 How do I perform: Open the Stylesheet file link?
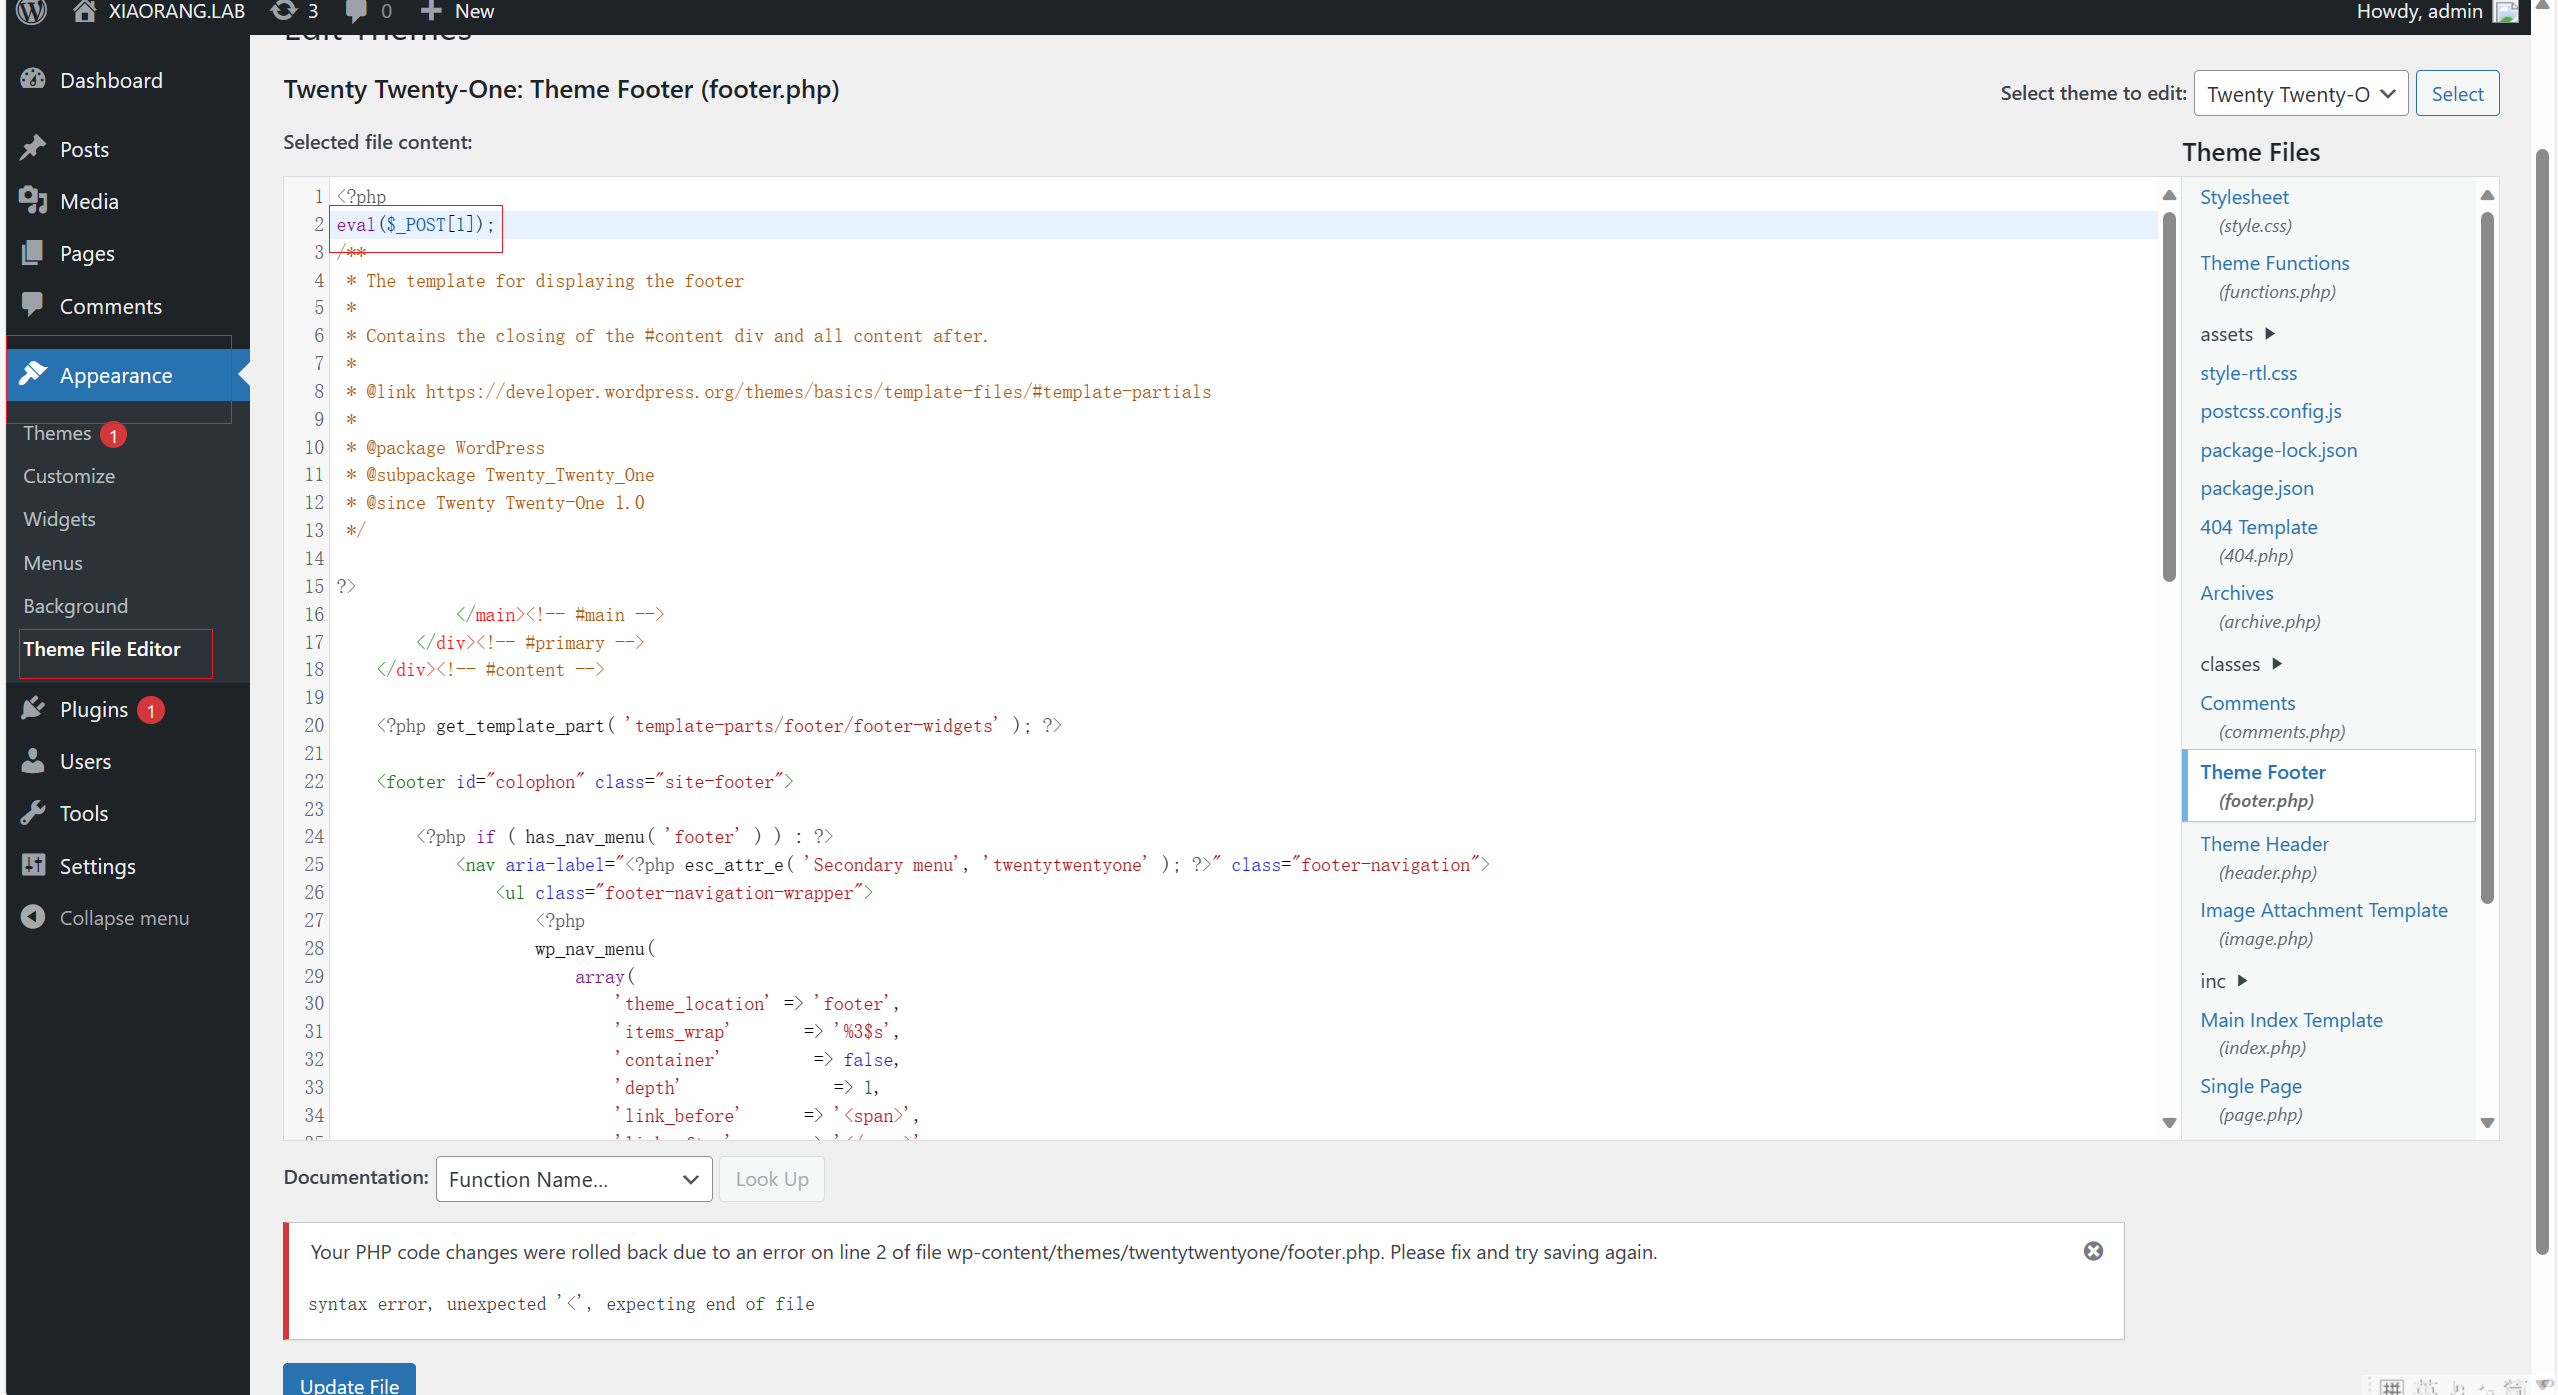coord(2244,197)
